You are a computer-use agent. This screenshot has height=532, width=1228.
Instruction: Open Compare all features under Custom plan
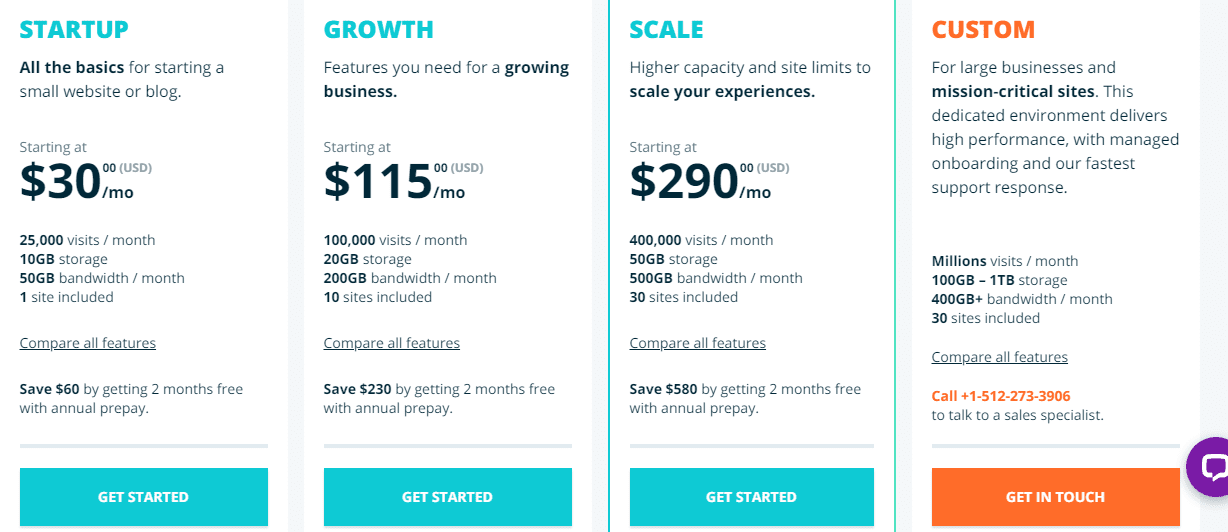[x=1000, y=357]
